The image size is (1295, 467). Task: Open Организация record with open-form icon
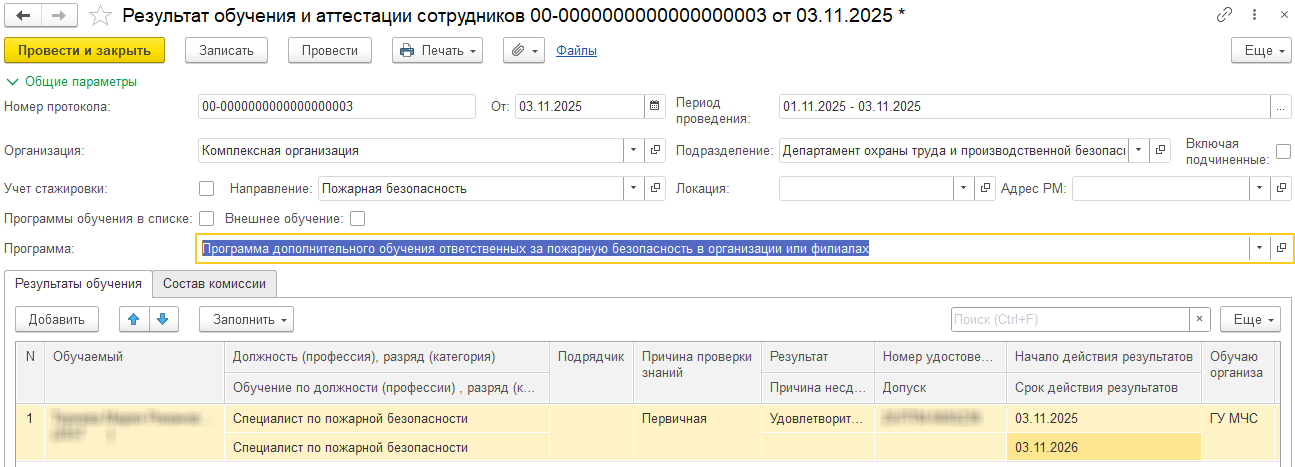pyautogui.click(x=657, y=150)
